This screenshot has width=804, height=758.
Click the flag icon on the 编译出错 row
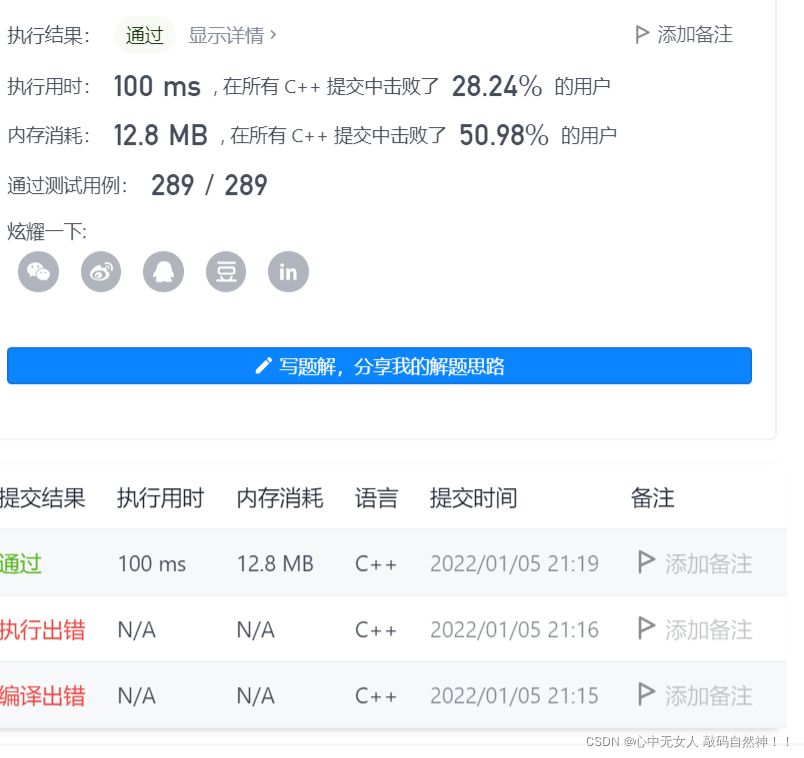click(x=647, y=695)
